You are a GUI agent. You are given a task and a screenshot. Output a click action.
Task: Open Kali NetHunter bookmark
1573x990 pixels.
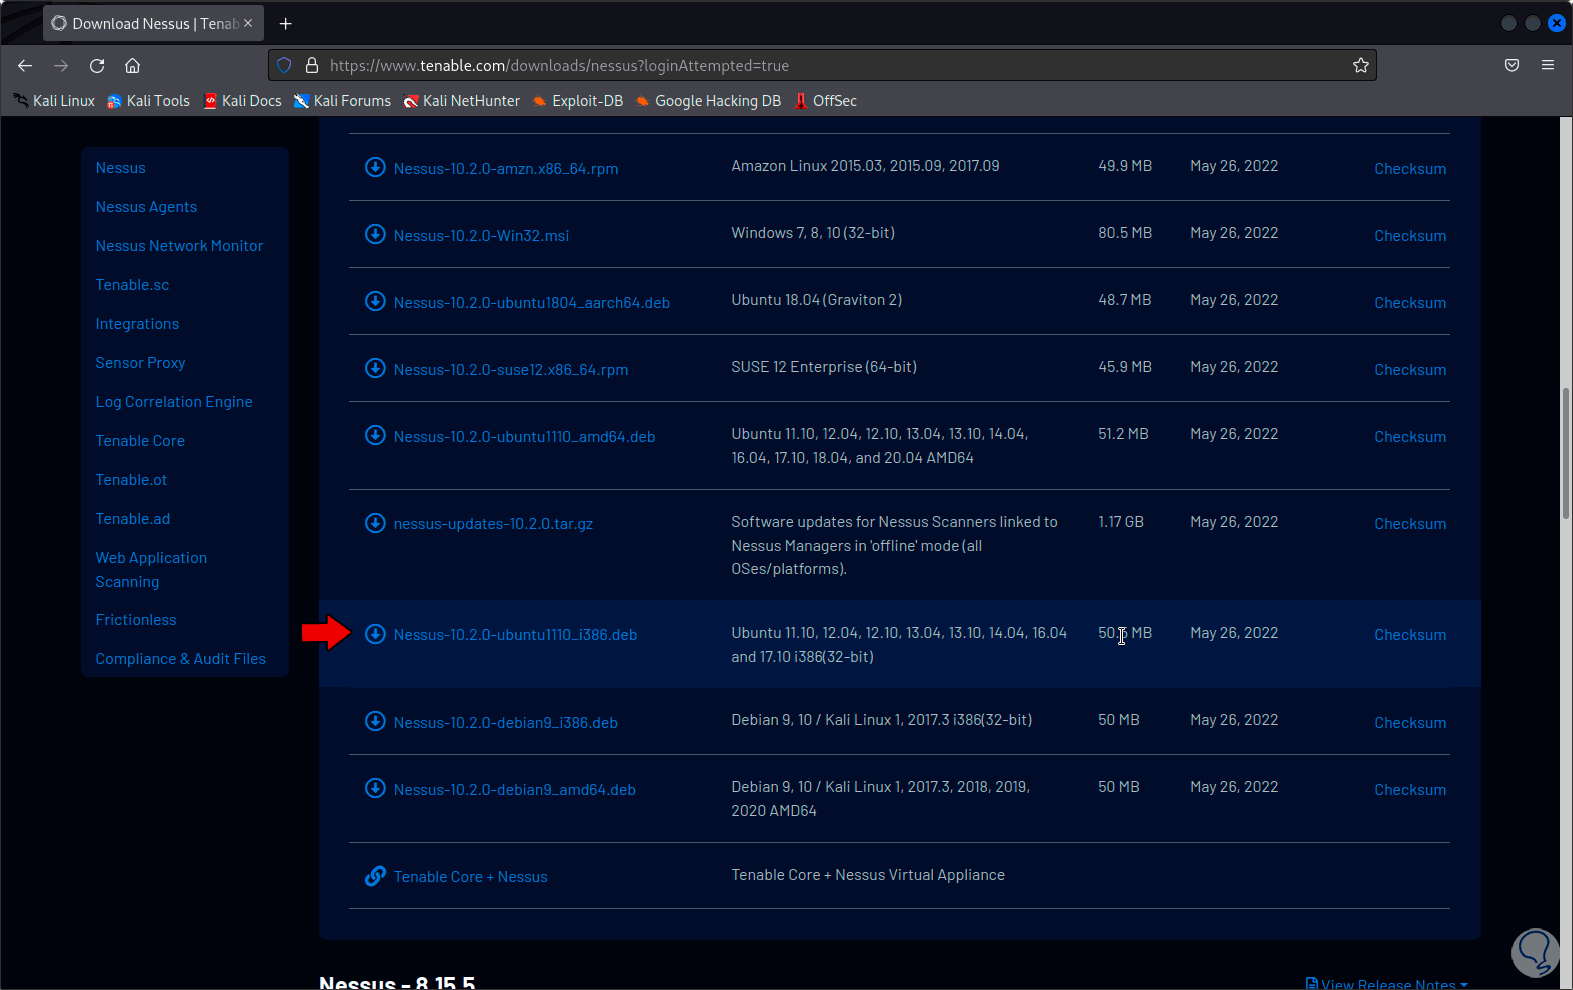point(461,101)
